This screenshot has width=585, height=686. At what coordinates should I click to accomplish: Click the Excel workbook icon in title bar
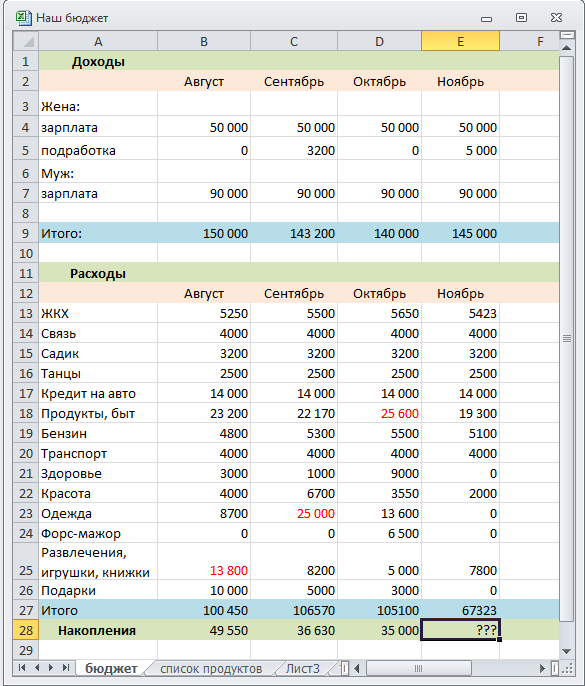[x=23, y=18]
